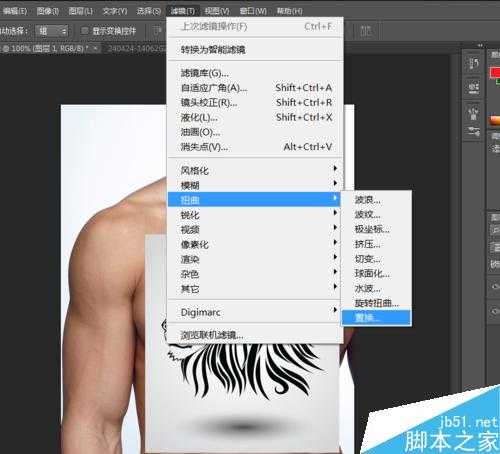Image resolution: width=500 pixels, height=454 pixels.
Task: Choose 波浪... wave distortion
Action: pos(377,200)
